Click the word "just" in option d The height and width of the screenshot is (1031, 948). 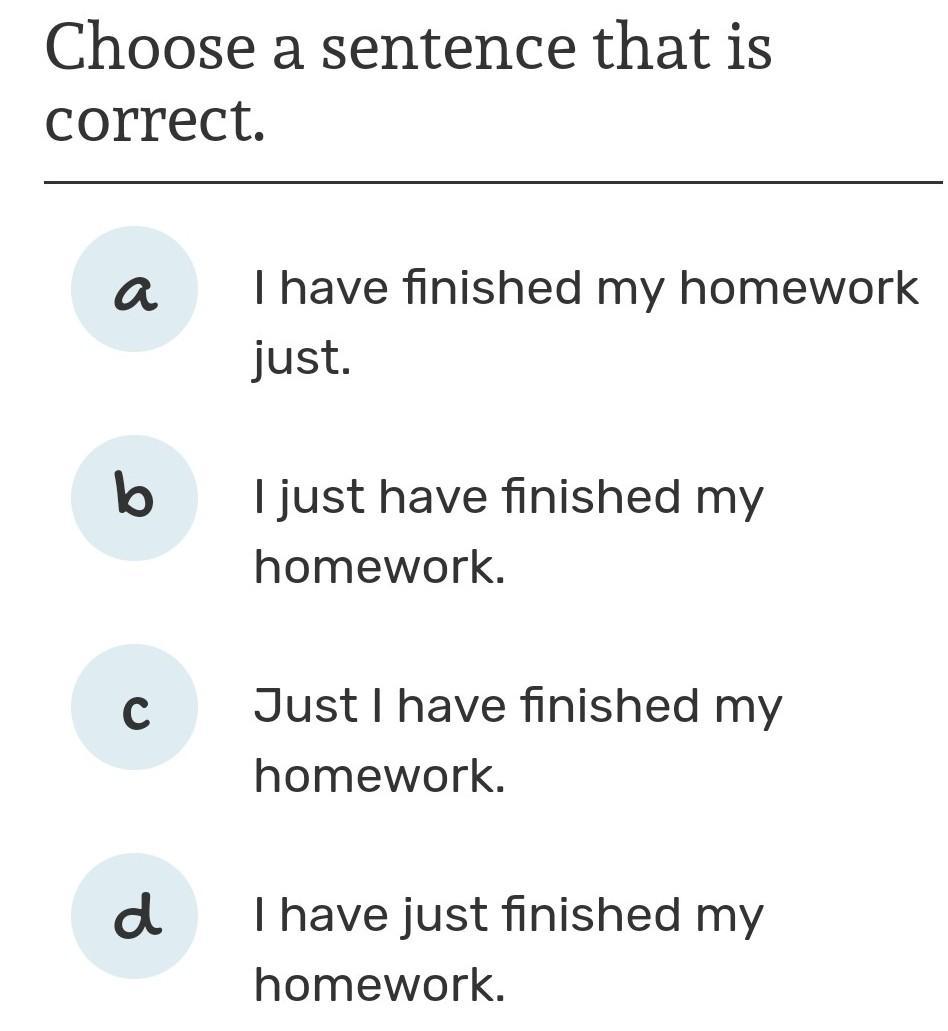(448, 916)
